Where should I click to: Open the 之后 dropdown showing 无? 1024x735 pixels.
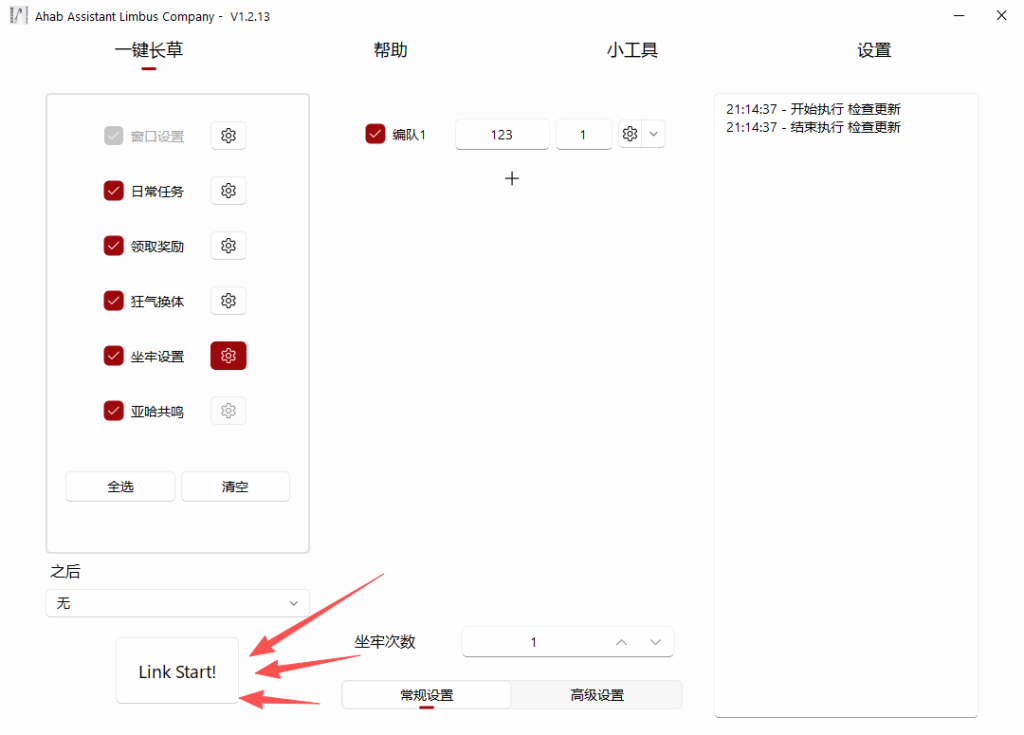point(177,603)
